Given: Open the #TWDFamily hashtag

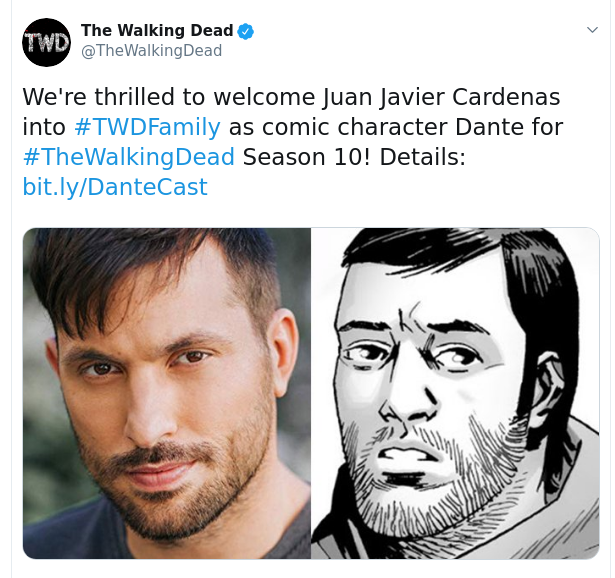Looking at the screenshot, I should pos(147,127).
